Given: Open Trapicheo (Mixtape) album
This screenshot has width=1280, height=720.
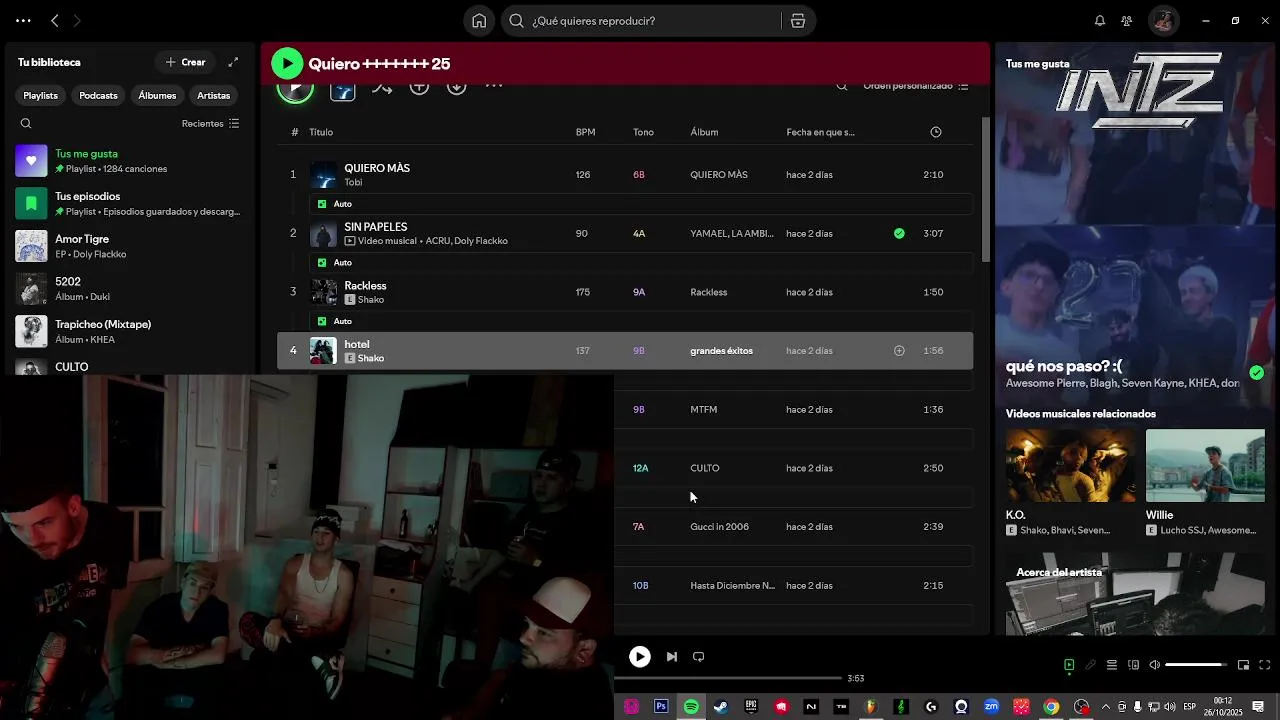Looking at the screenshot, I should 128,332.
